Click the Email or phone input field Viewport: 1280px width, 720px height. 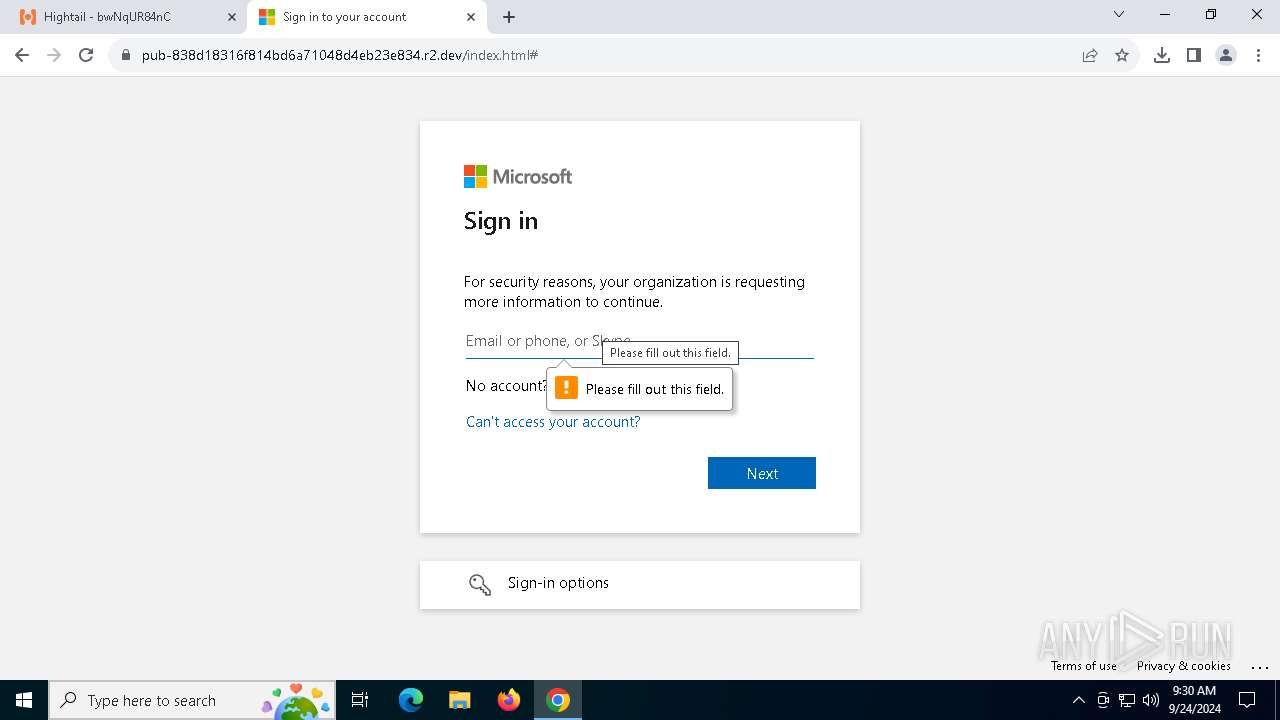[639, 341]
